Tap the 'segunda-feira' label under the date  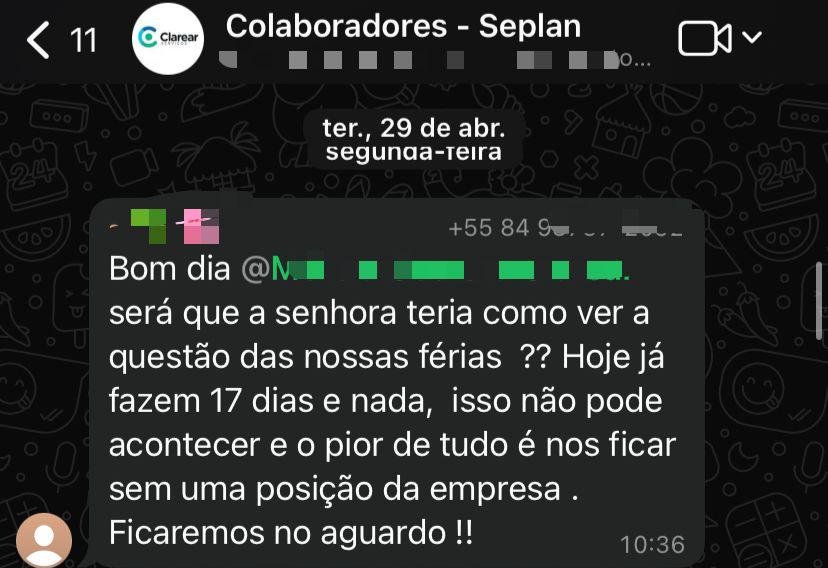point(413,153)
